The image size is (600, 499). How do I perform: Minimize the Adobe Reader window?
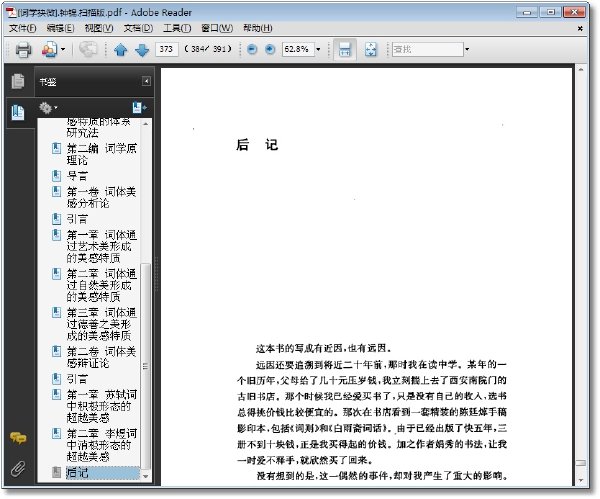click(527, 13)
